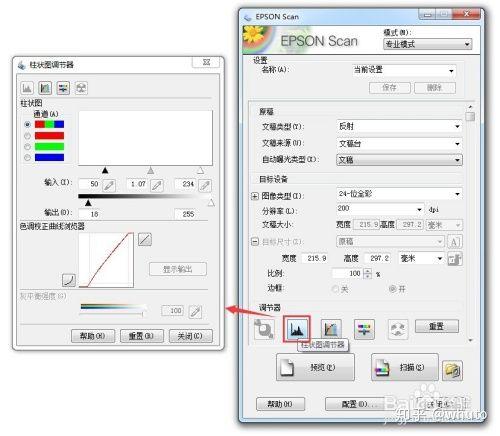Open color palette icon in EPSON Scan adjustments
This screenshot has height=436, width=500.
click(x=398, y=329)
